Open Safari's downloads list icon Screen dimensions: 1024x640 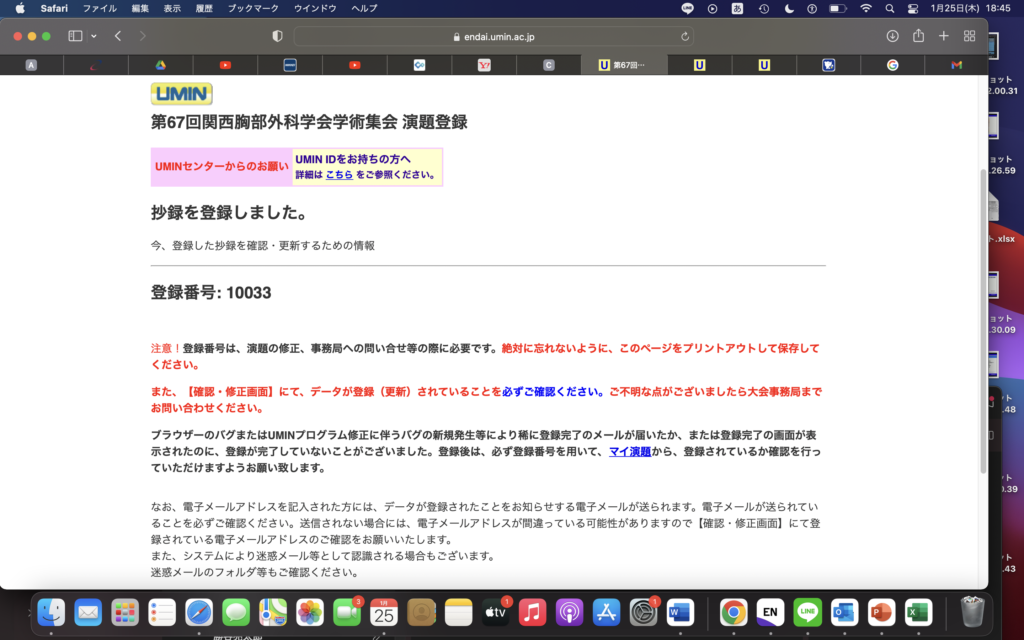coord(890,34)
